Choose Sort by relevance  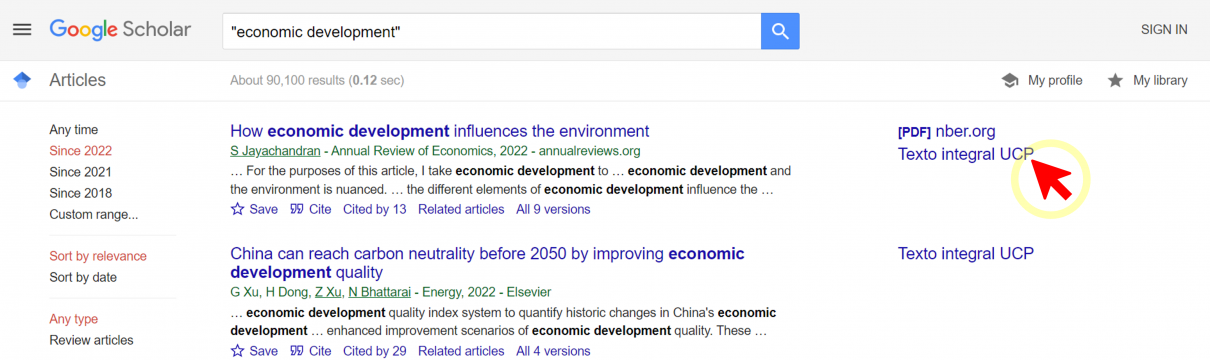[98, 256]
